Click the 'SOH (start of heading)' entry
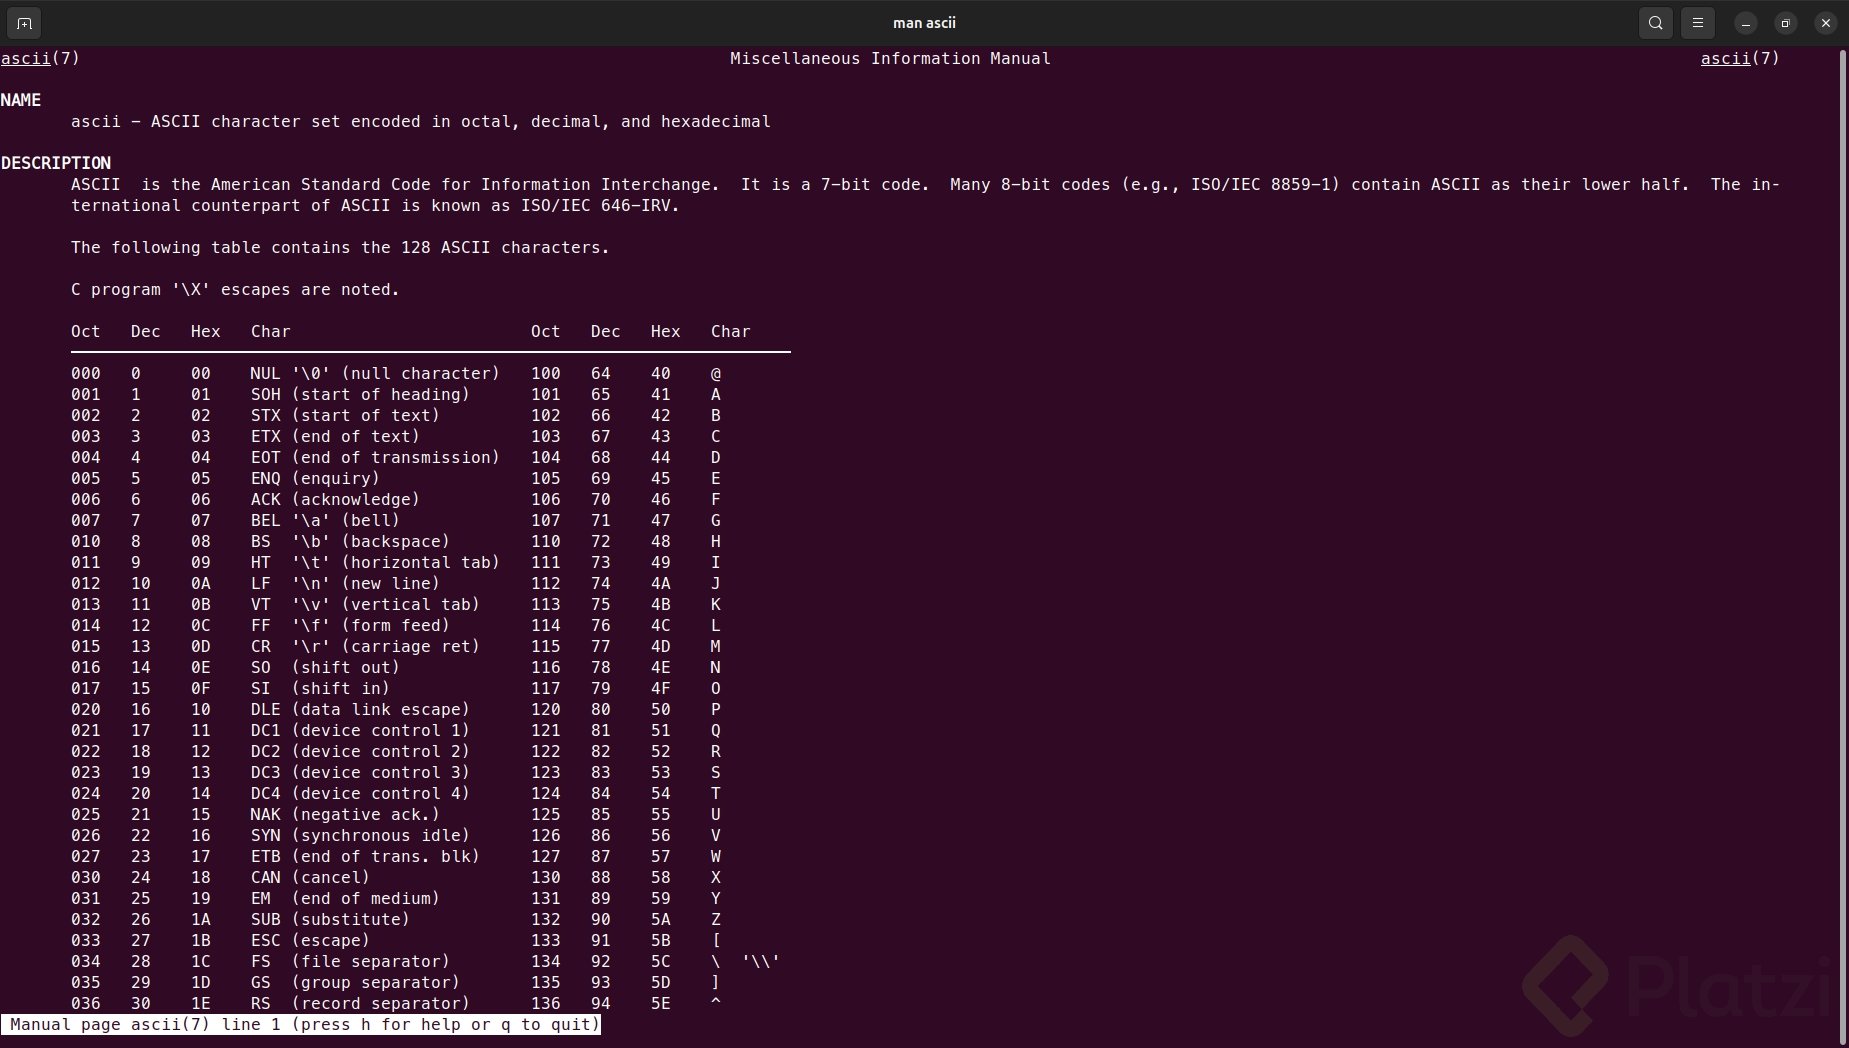1849x1048 pixels. [360, 395]
